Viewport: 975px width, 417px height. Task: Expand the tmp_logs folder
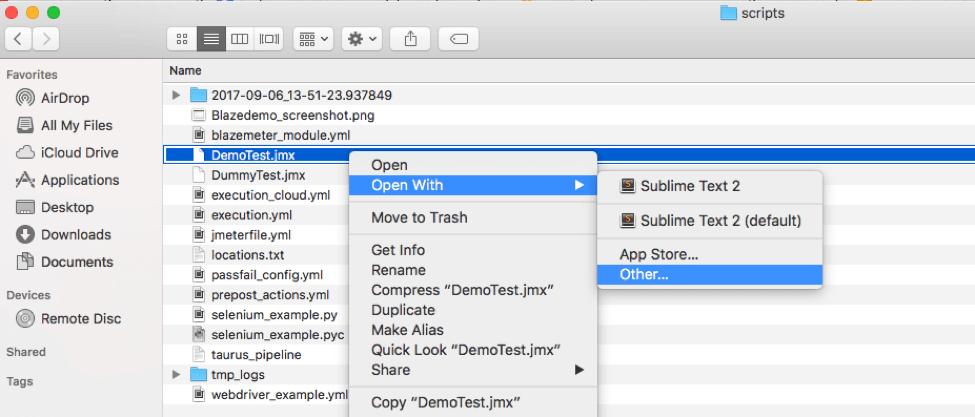[x=177, y=375]
